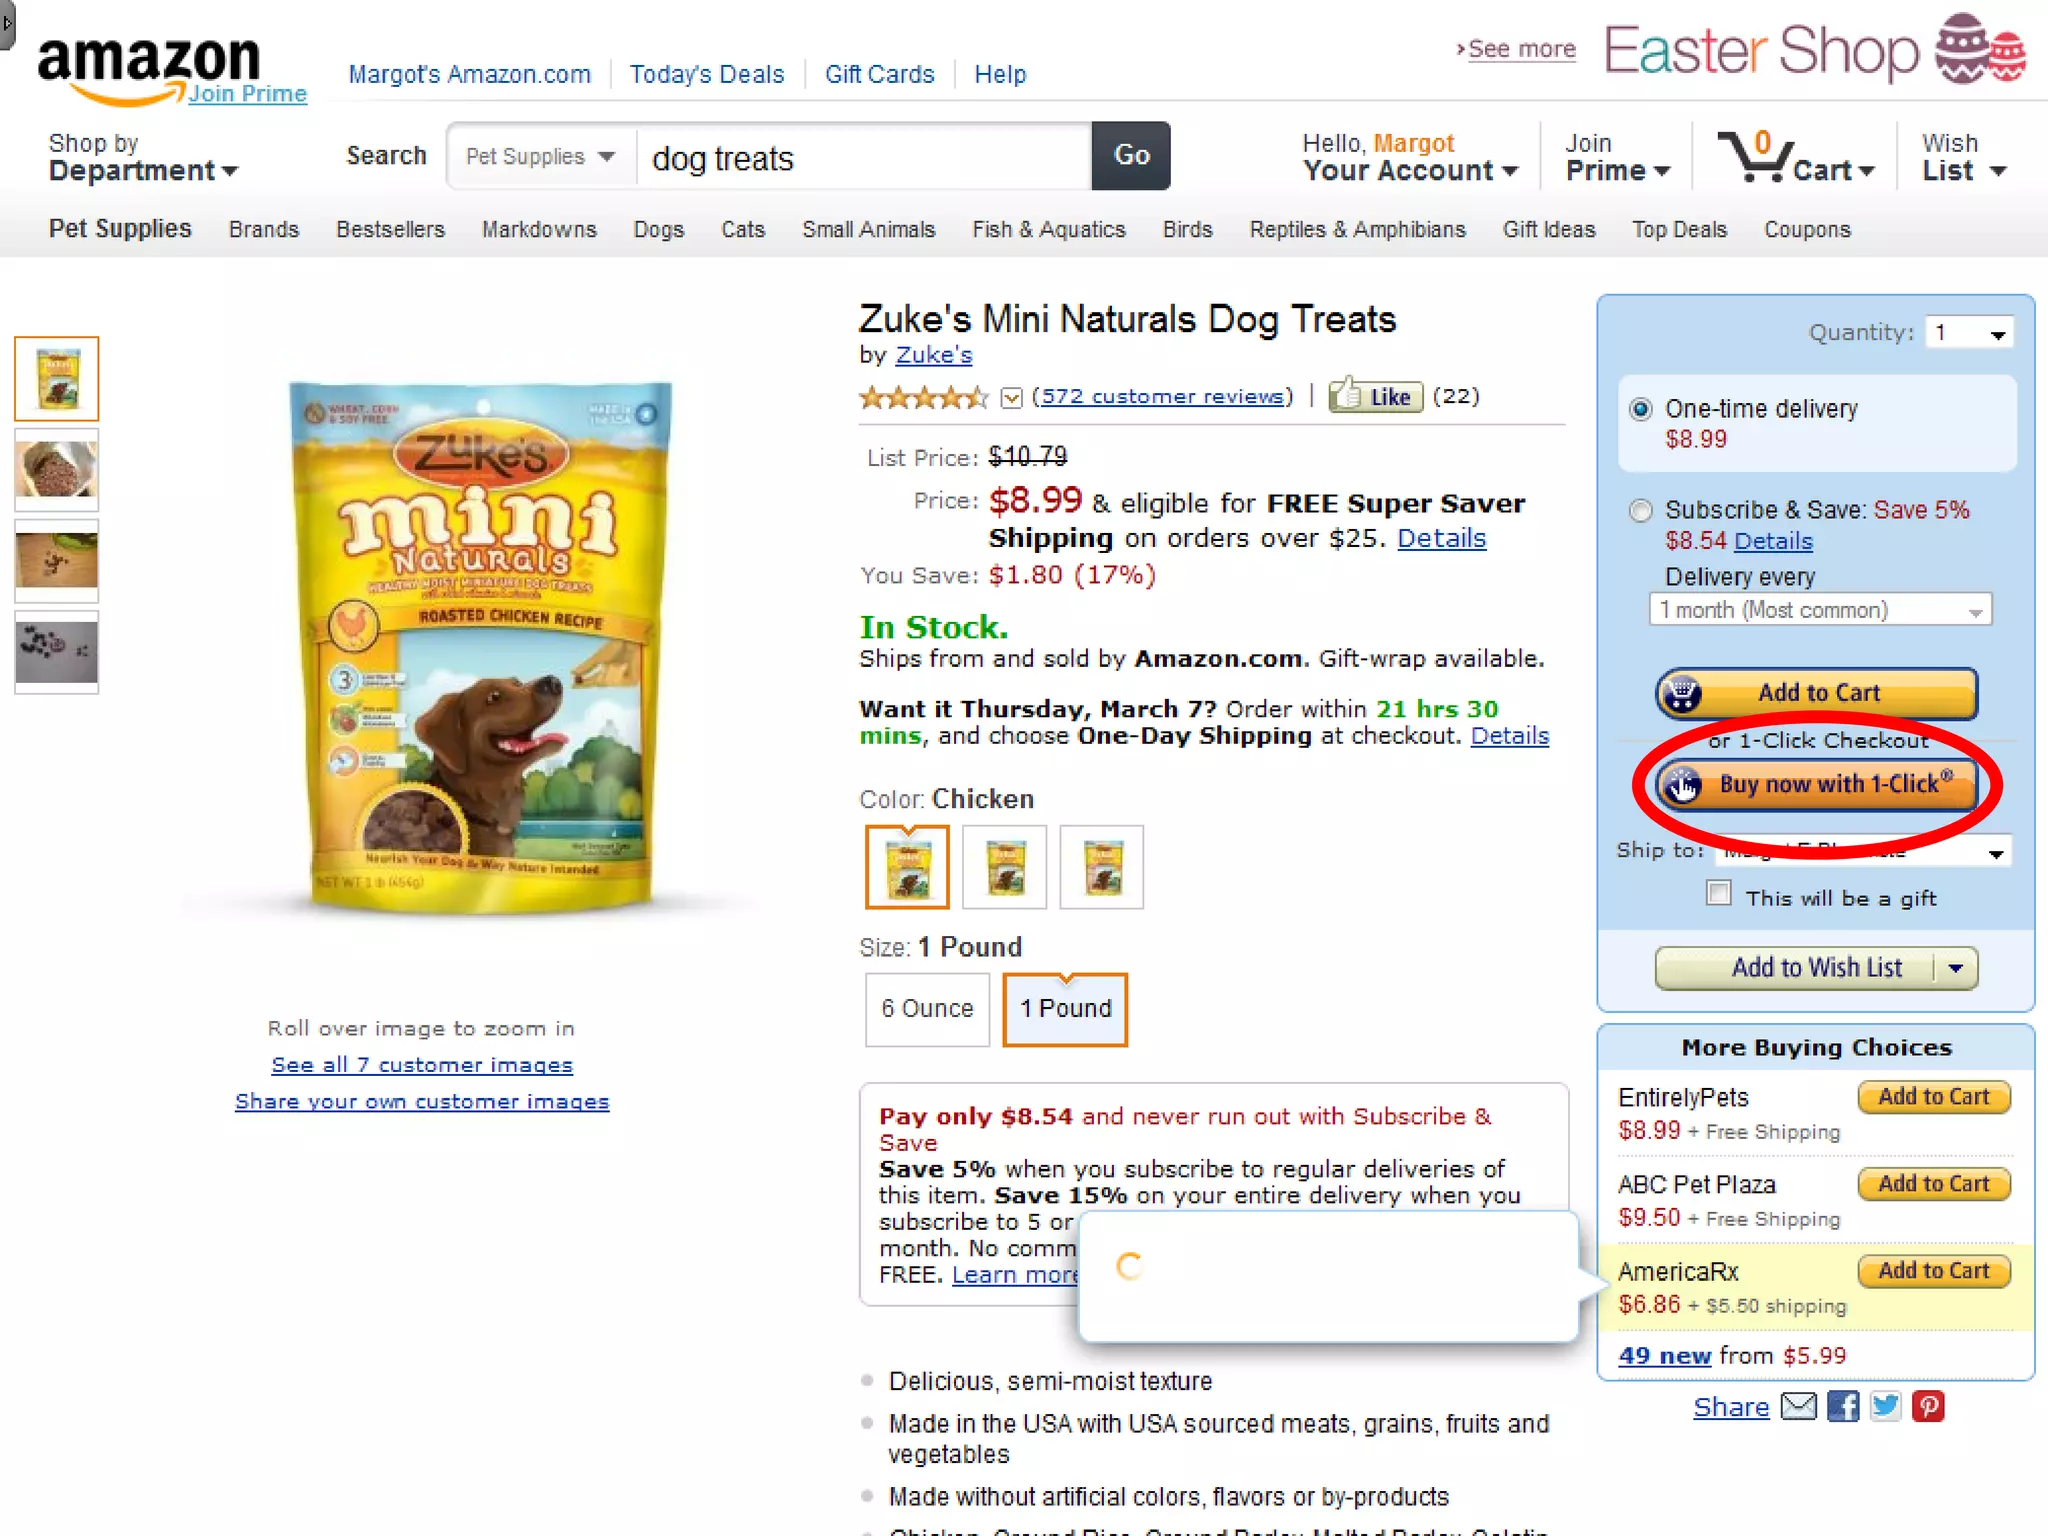The image size is (2048, 1536).
Task: Select the second color variant swatch
Action: click(1004, 867)
